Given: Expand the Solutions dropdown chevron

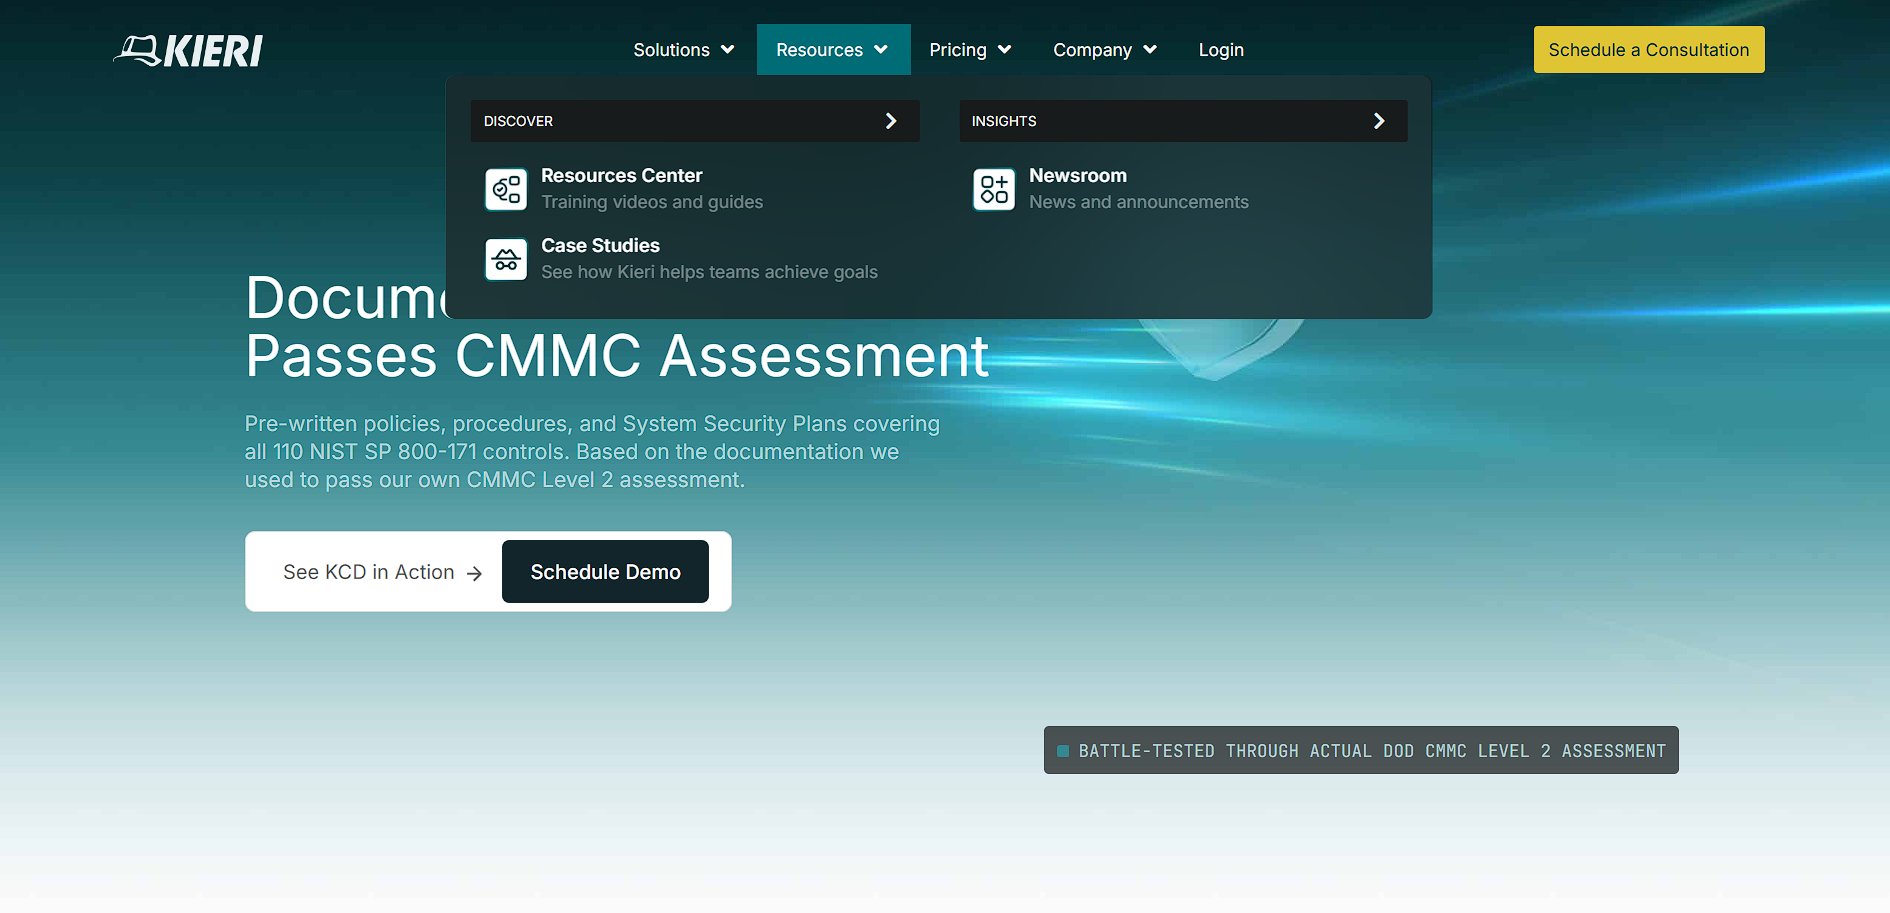Looking at the screenshot, I should 727,50.
